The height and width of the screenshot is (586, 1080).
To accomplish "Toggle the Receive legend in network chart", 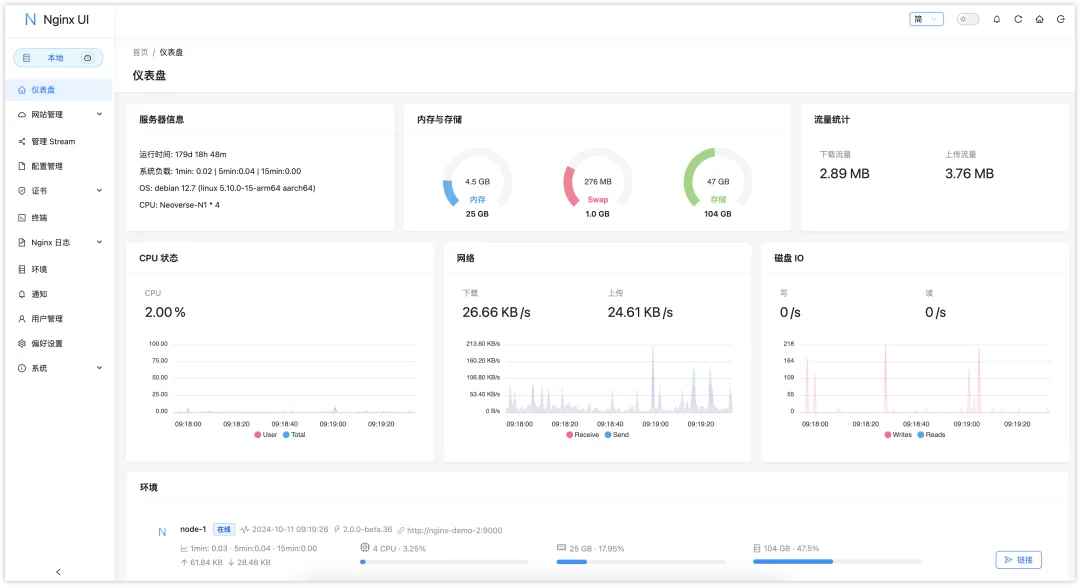I will (x=583, y=435).
